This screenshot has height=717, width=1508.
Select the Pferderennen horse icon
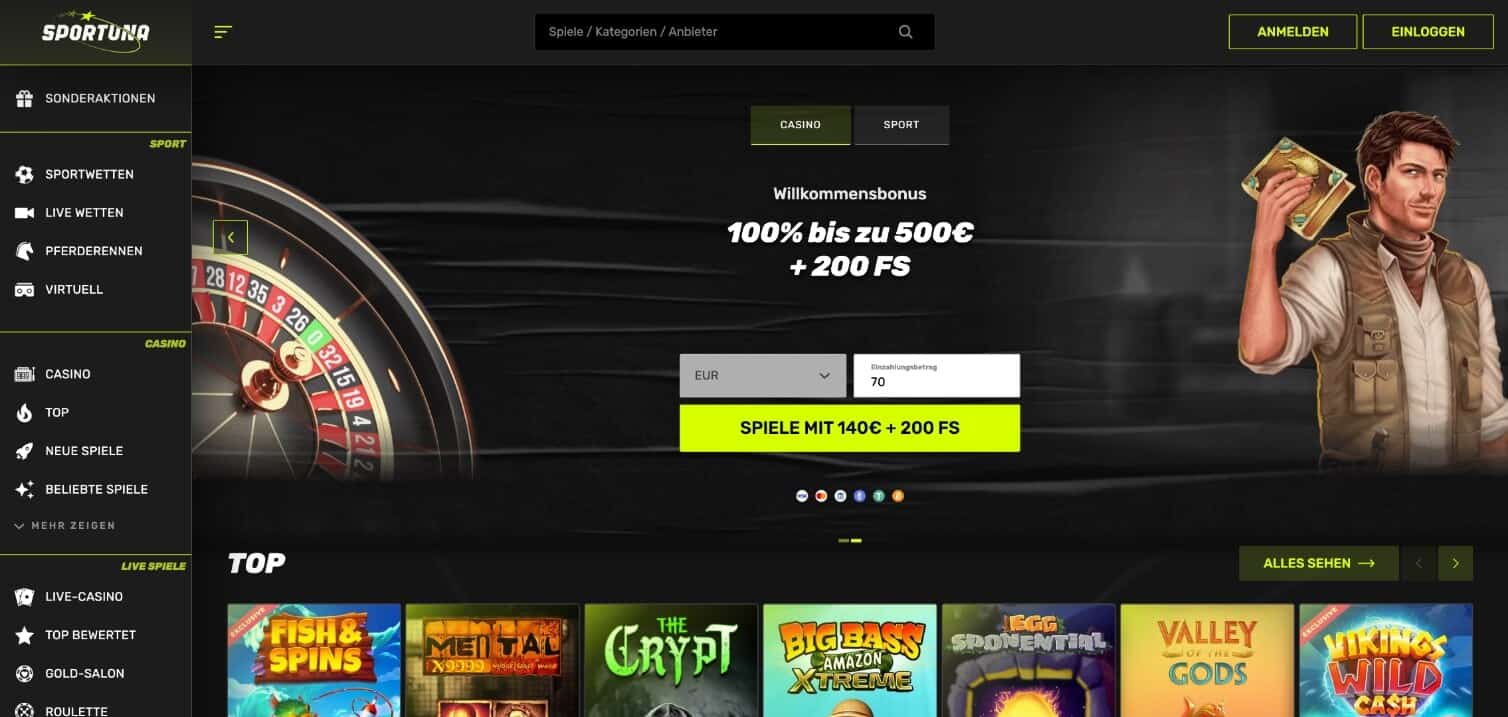coord(24,251)
